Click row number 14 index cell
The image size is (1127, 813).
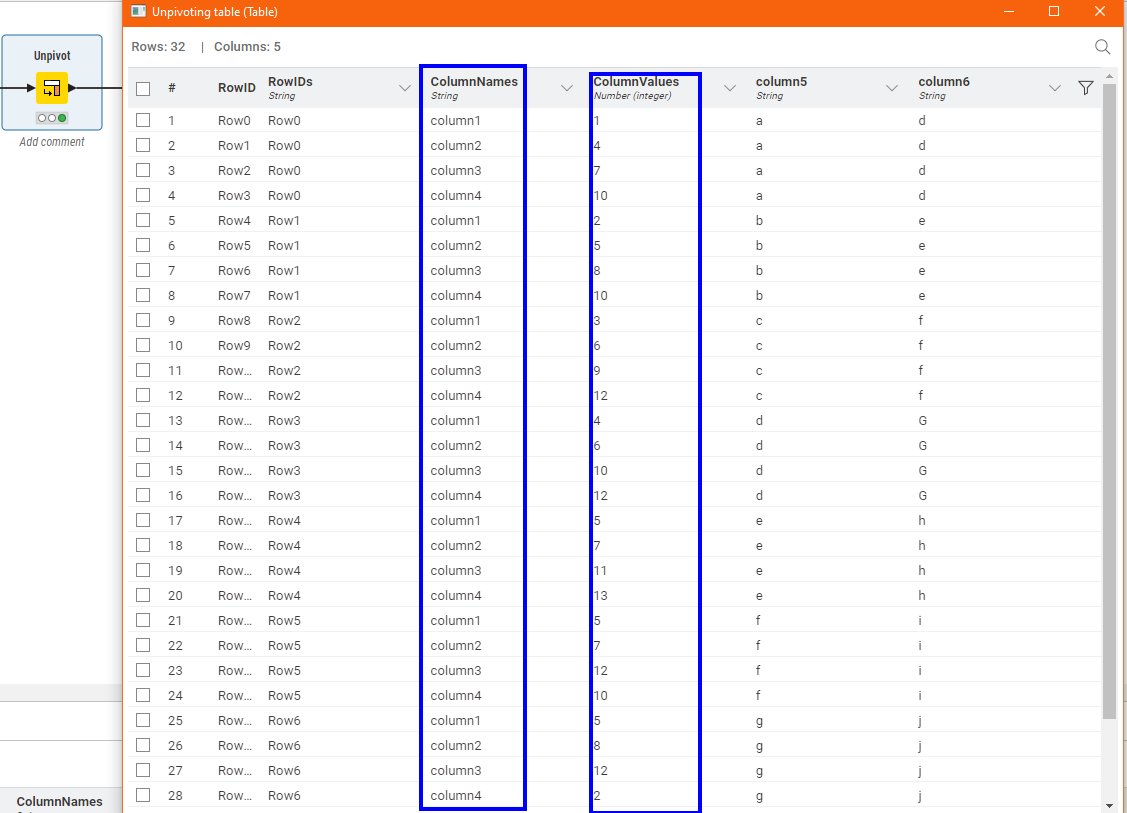point(175,445)
